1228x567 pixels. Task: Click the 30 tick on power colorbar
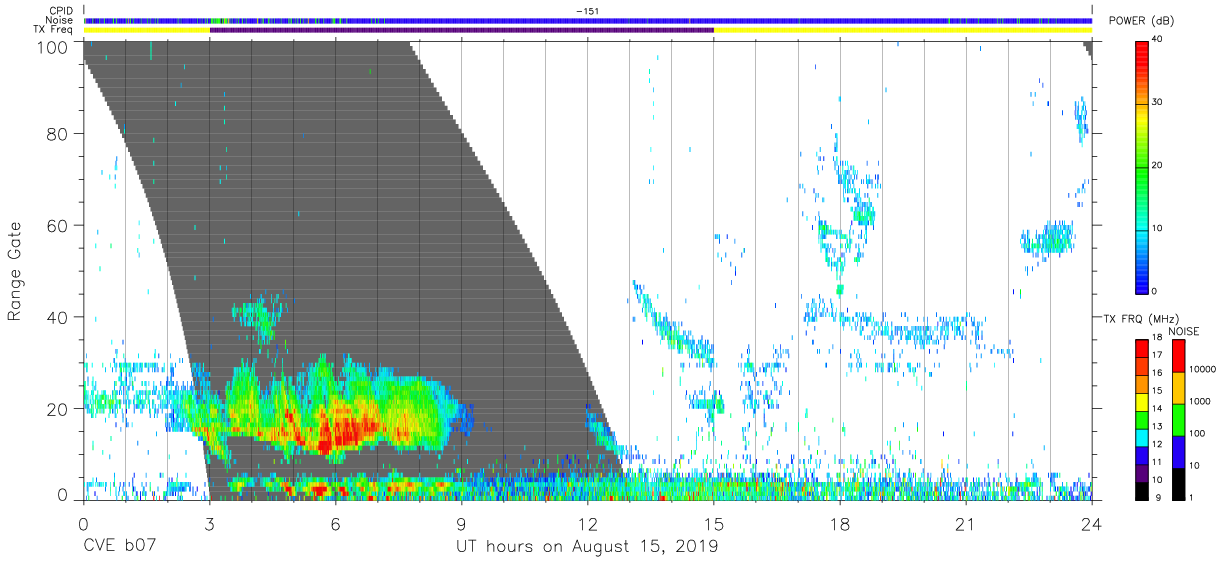pyautogui.click(x=1158, y=102)
